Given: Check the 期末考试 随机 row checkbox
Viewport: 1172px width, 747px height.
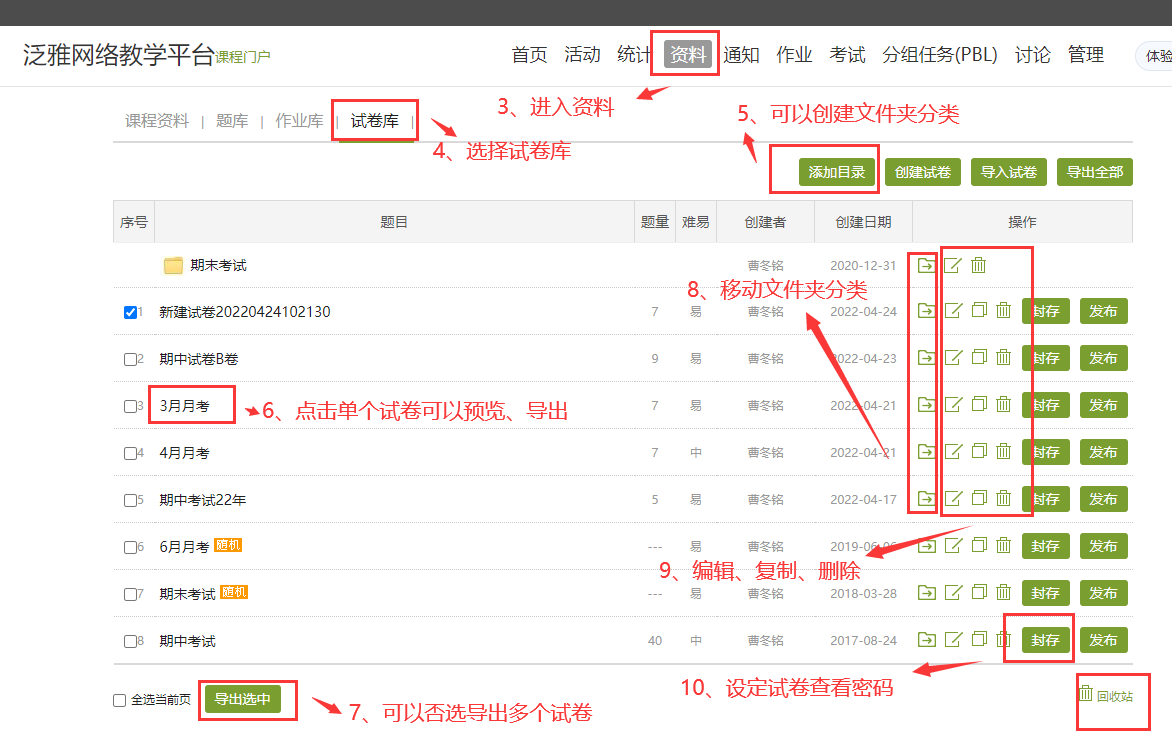Looking at the screenshot, I should pos(130,594).
